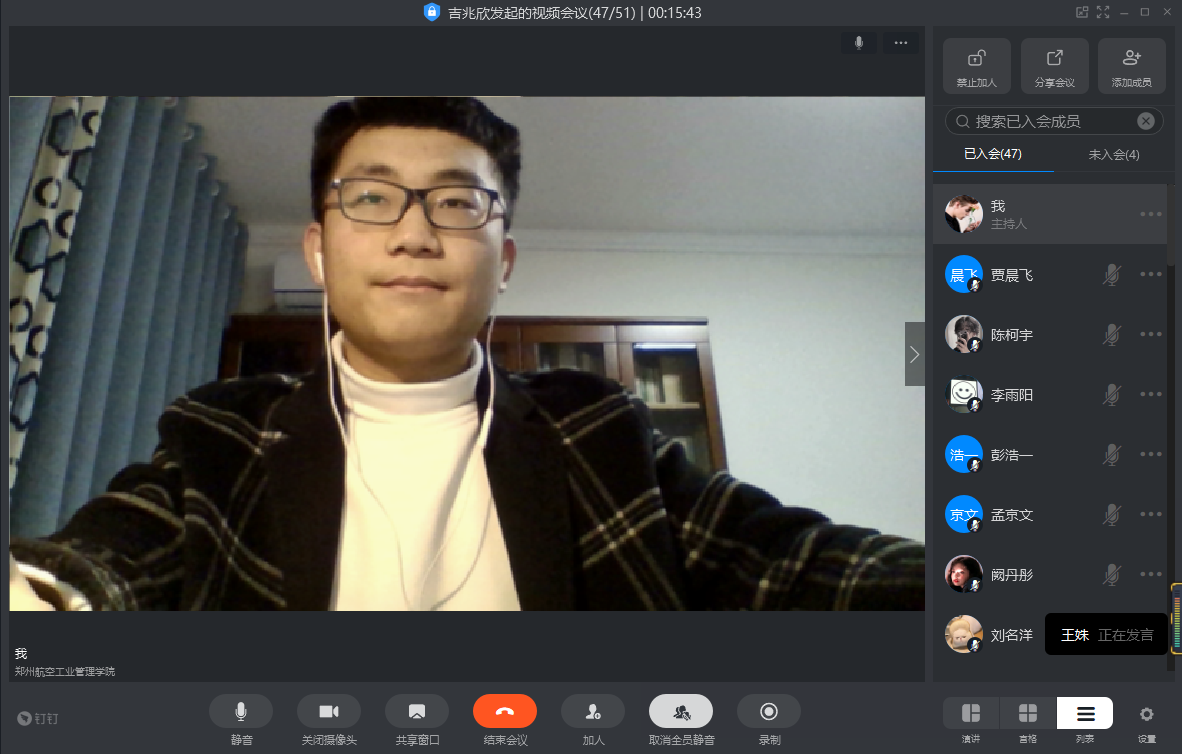Click the member list vertical scrollbar
Viewport: 1182px width, 754px height.
pyautogui.click(x=1171, y=400)
